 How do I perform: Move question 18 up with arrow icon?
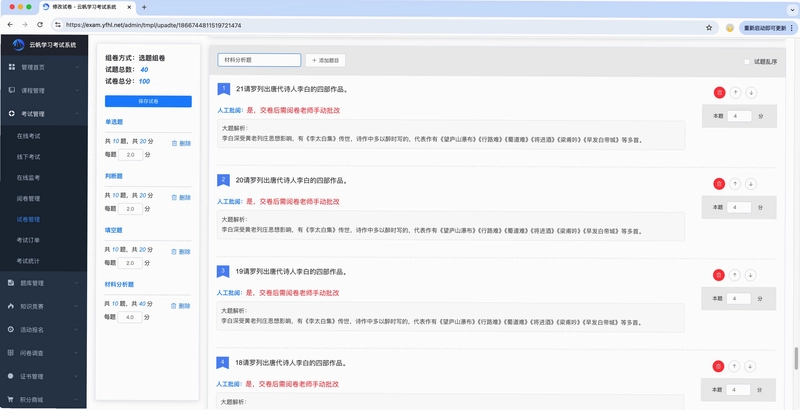coord(734,366)
